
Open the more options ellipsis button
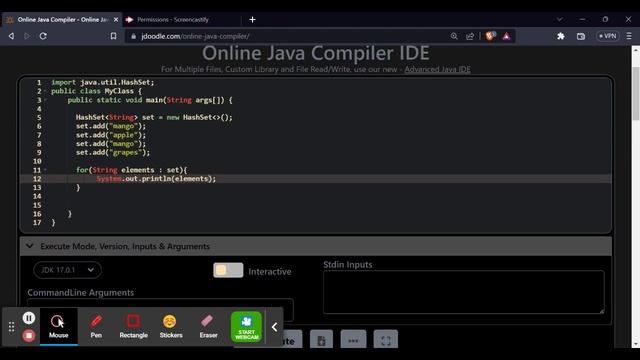353,340
